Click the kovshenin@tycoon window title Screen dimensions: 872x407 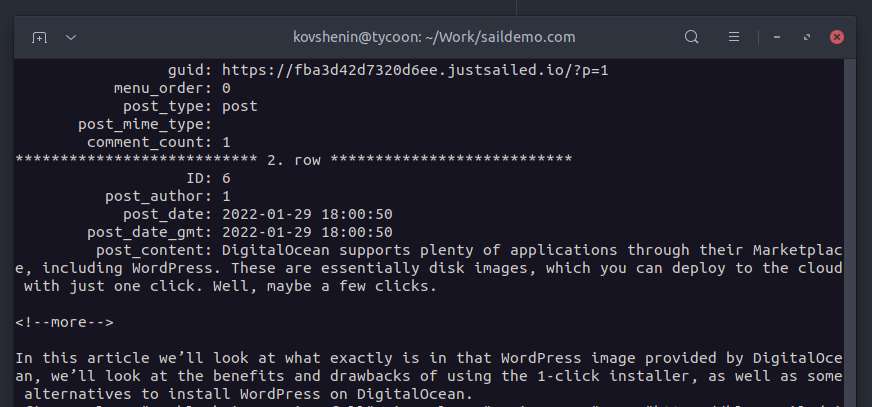tap(434, 37)
